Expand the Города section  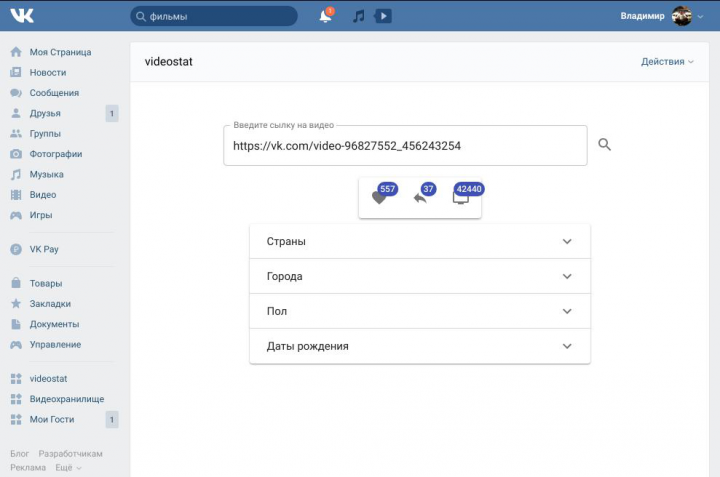point(420,276)
